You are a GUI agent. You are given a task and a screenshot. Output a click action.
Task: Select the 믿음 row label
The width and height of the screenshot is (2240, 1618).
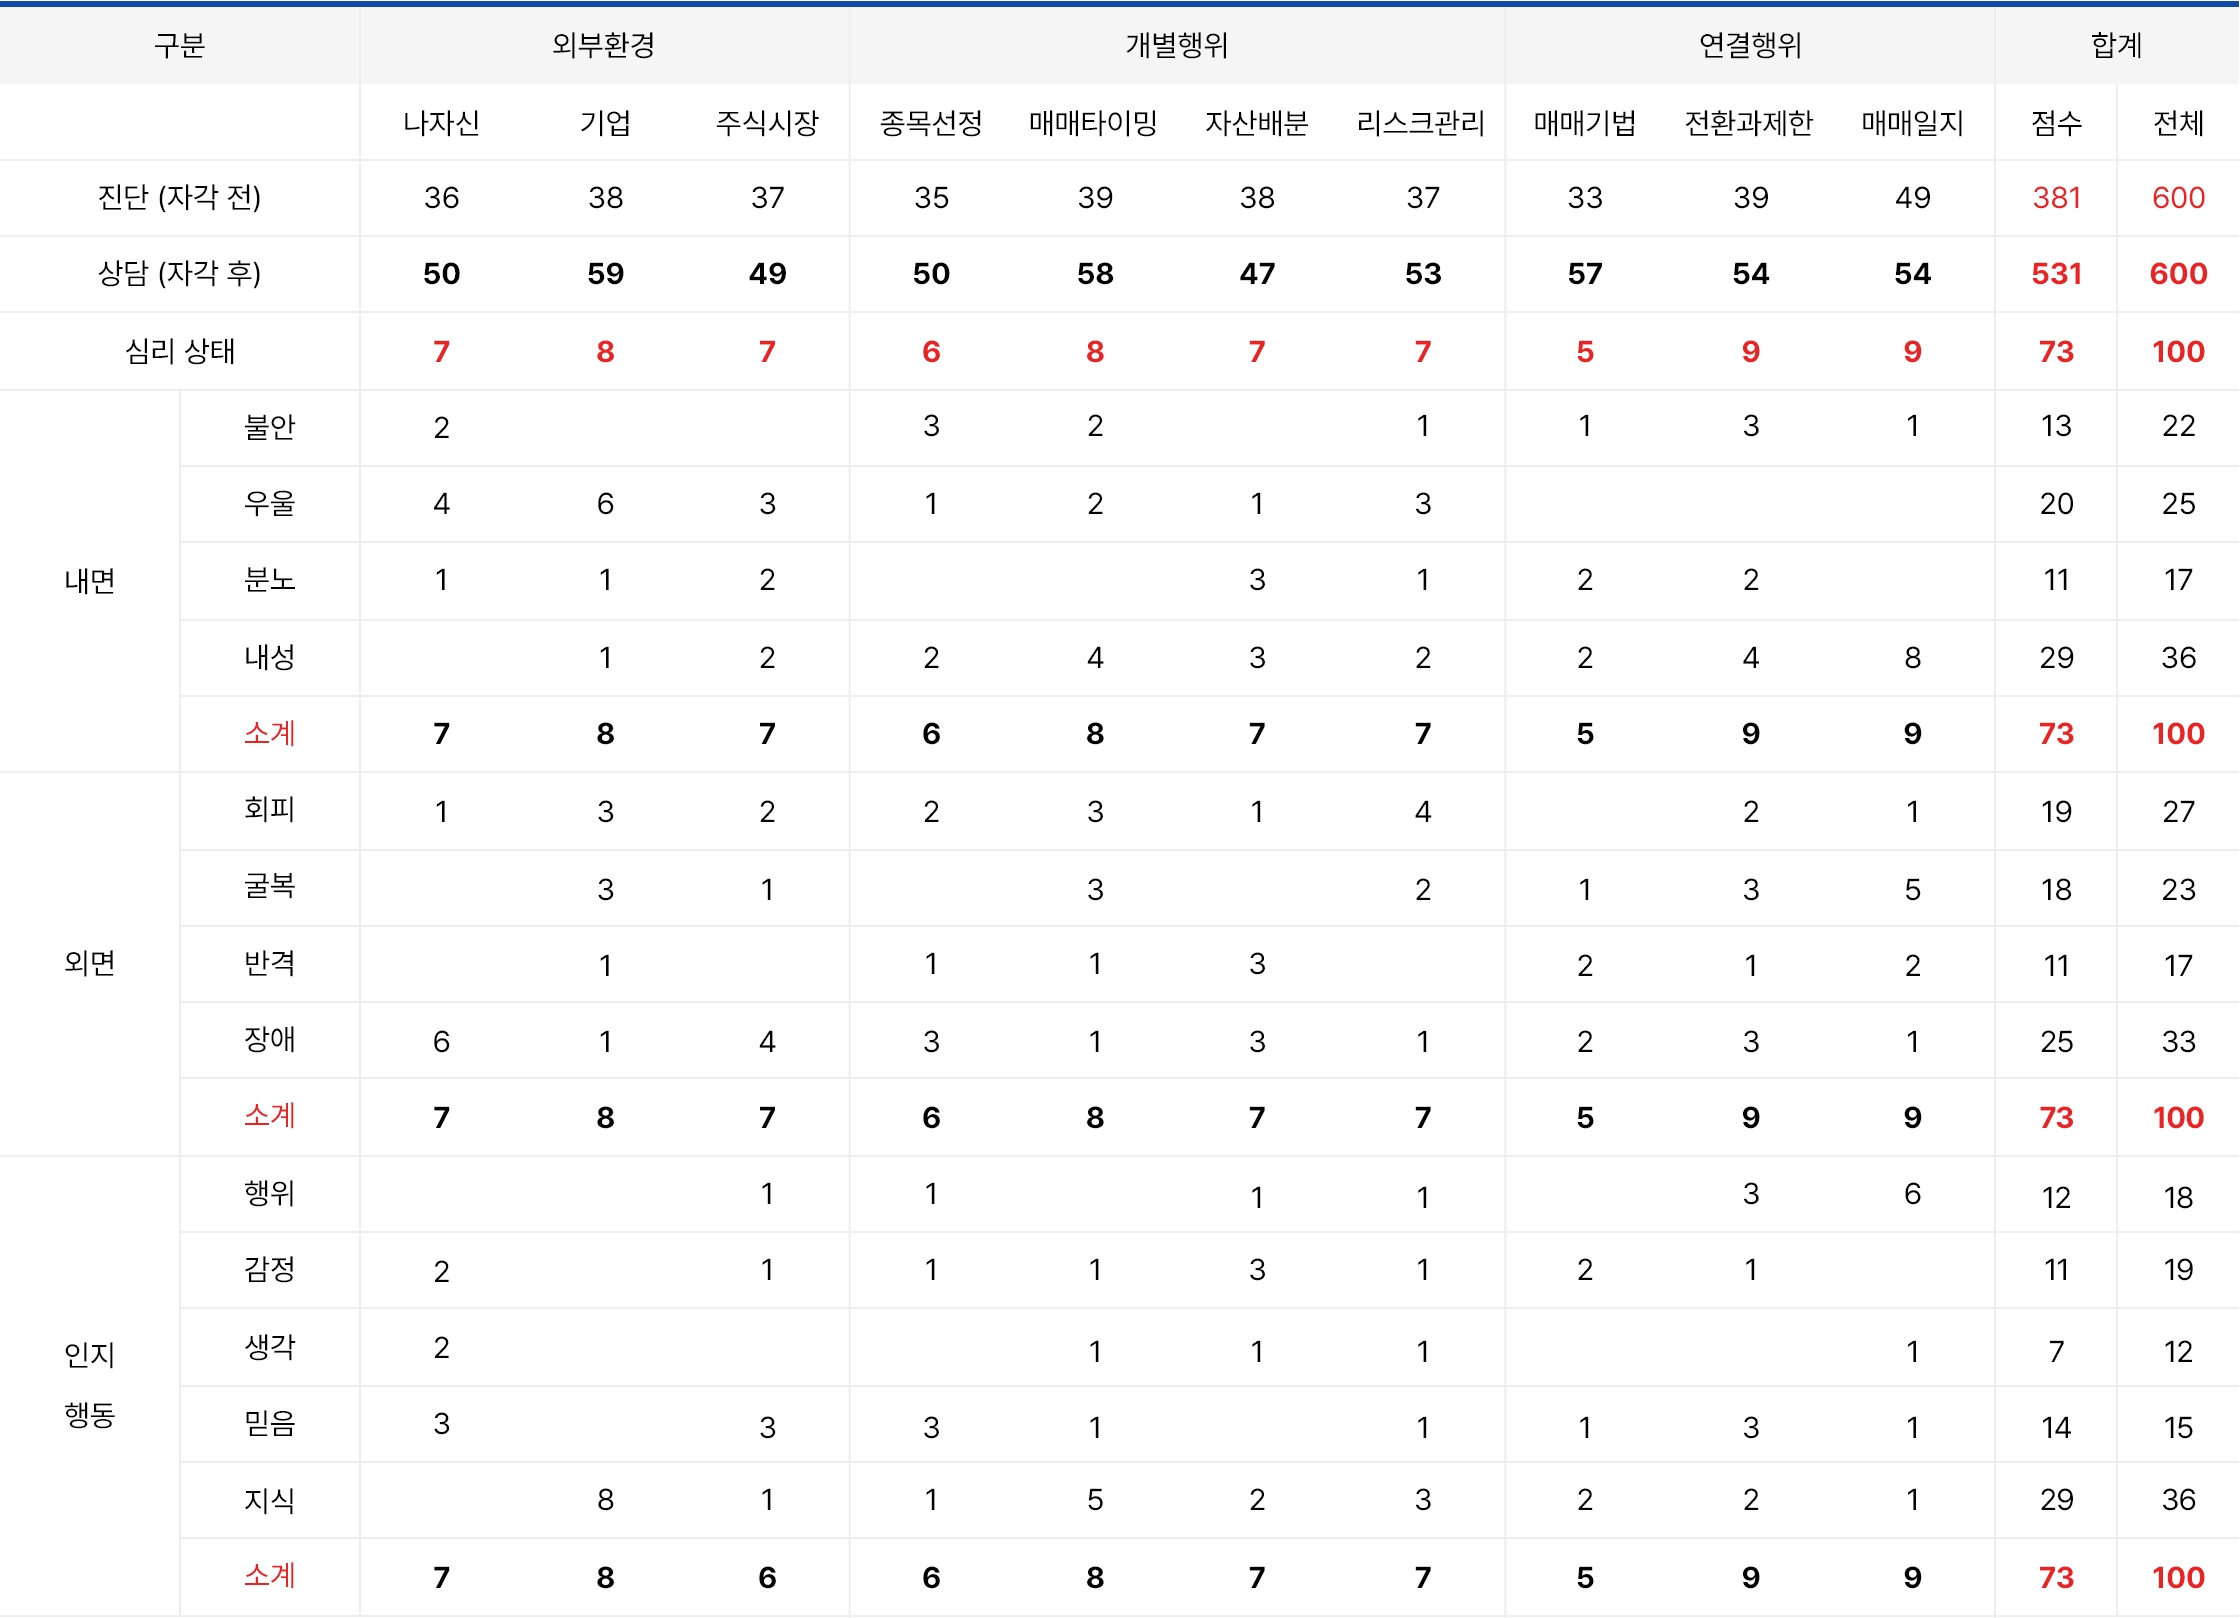click(269, 1423)
